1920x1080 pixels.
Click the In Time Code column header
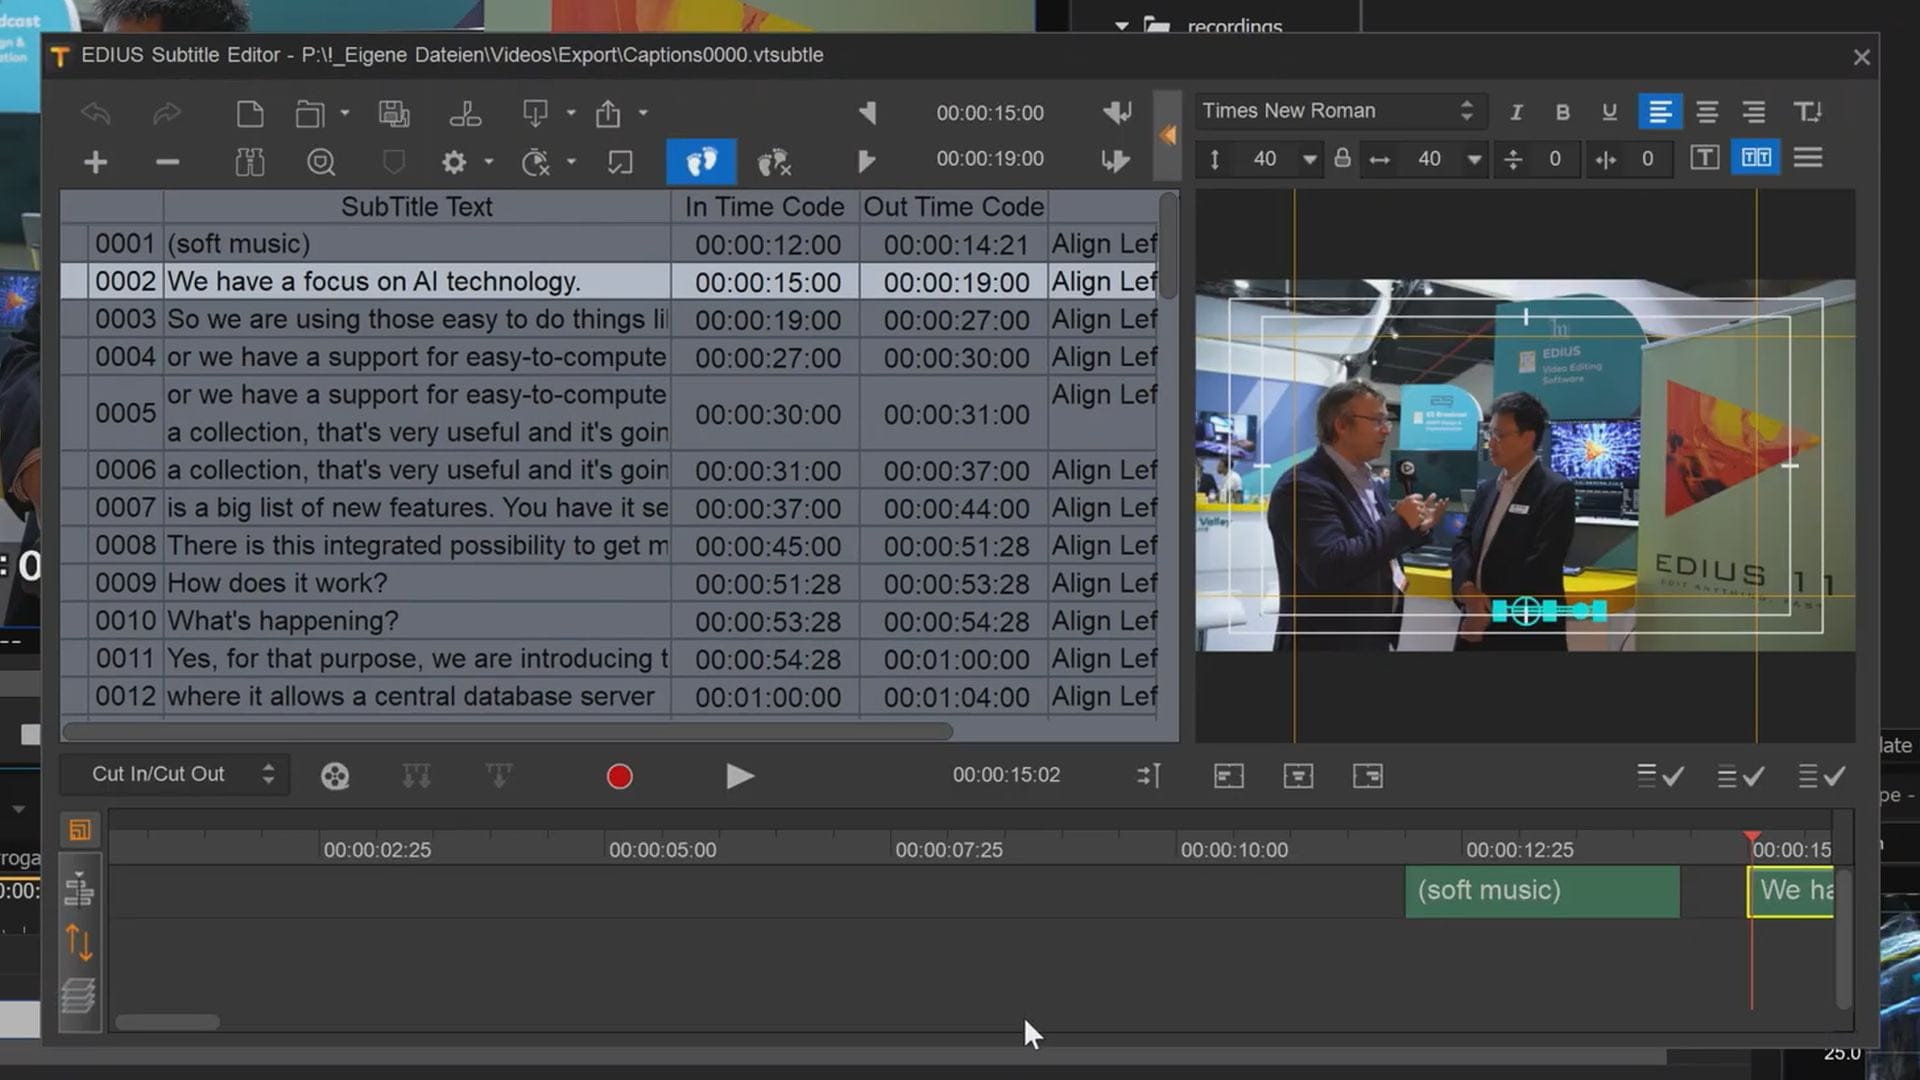pyautogui.click(x=764, y=207)
